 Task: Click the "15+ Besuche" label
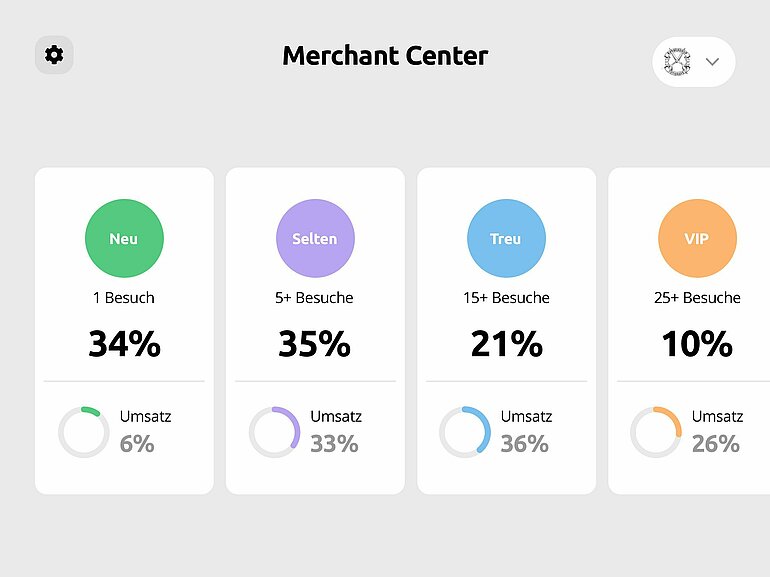click(x=506, y=298)
